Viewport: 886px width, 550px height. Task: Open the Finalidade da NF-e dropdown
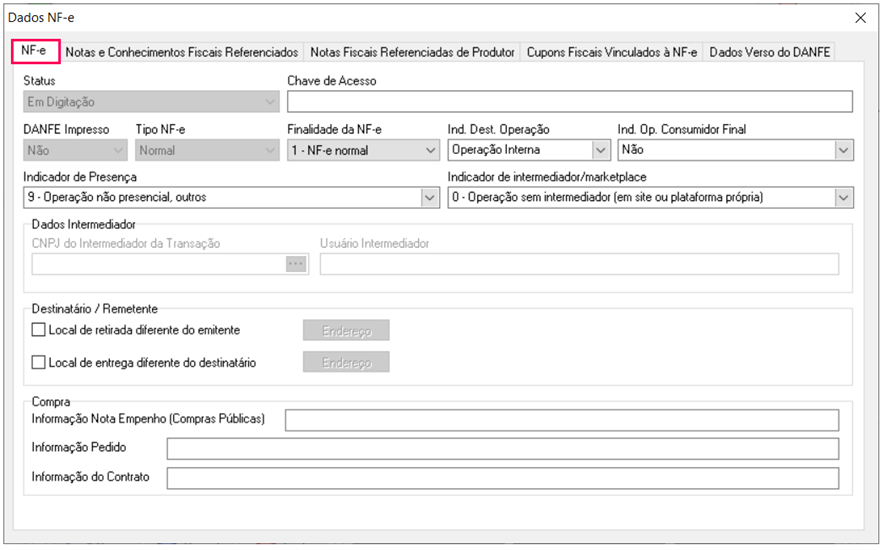point(430,150)
